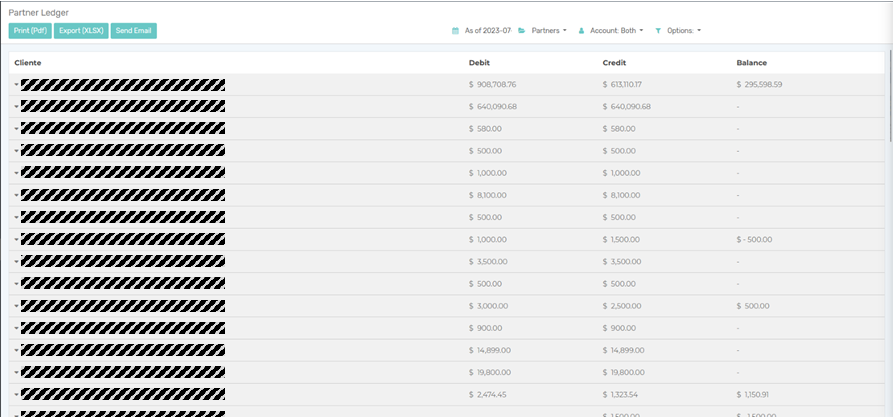Click the calendar icon beside the date filter
This screenshot has height=417, width=894.
pyautogui.click(x=456, y=31)
